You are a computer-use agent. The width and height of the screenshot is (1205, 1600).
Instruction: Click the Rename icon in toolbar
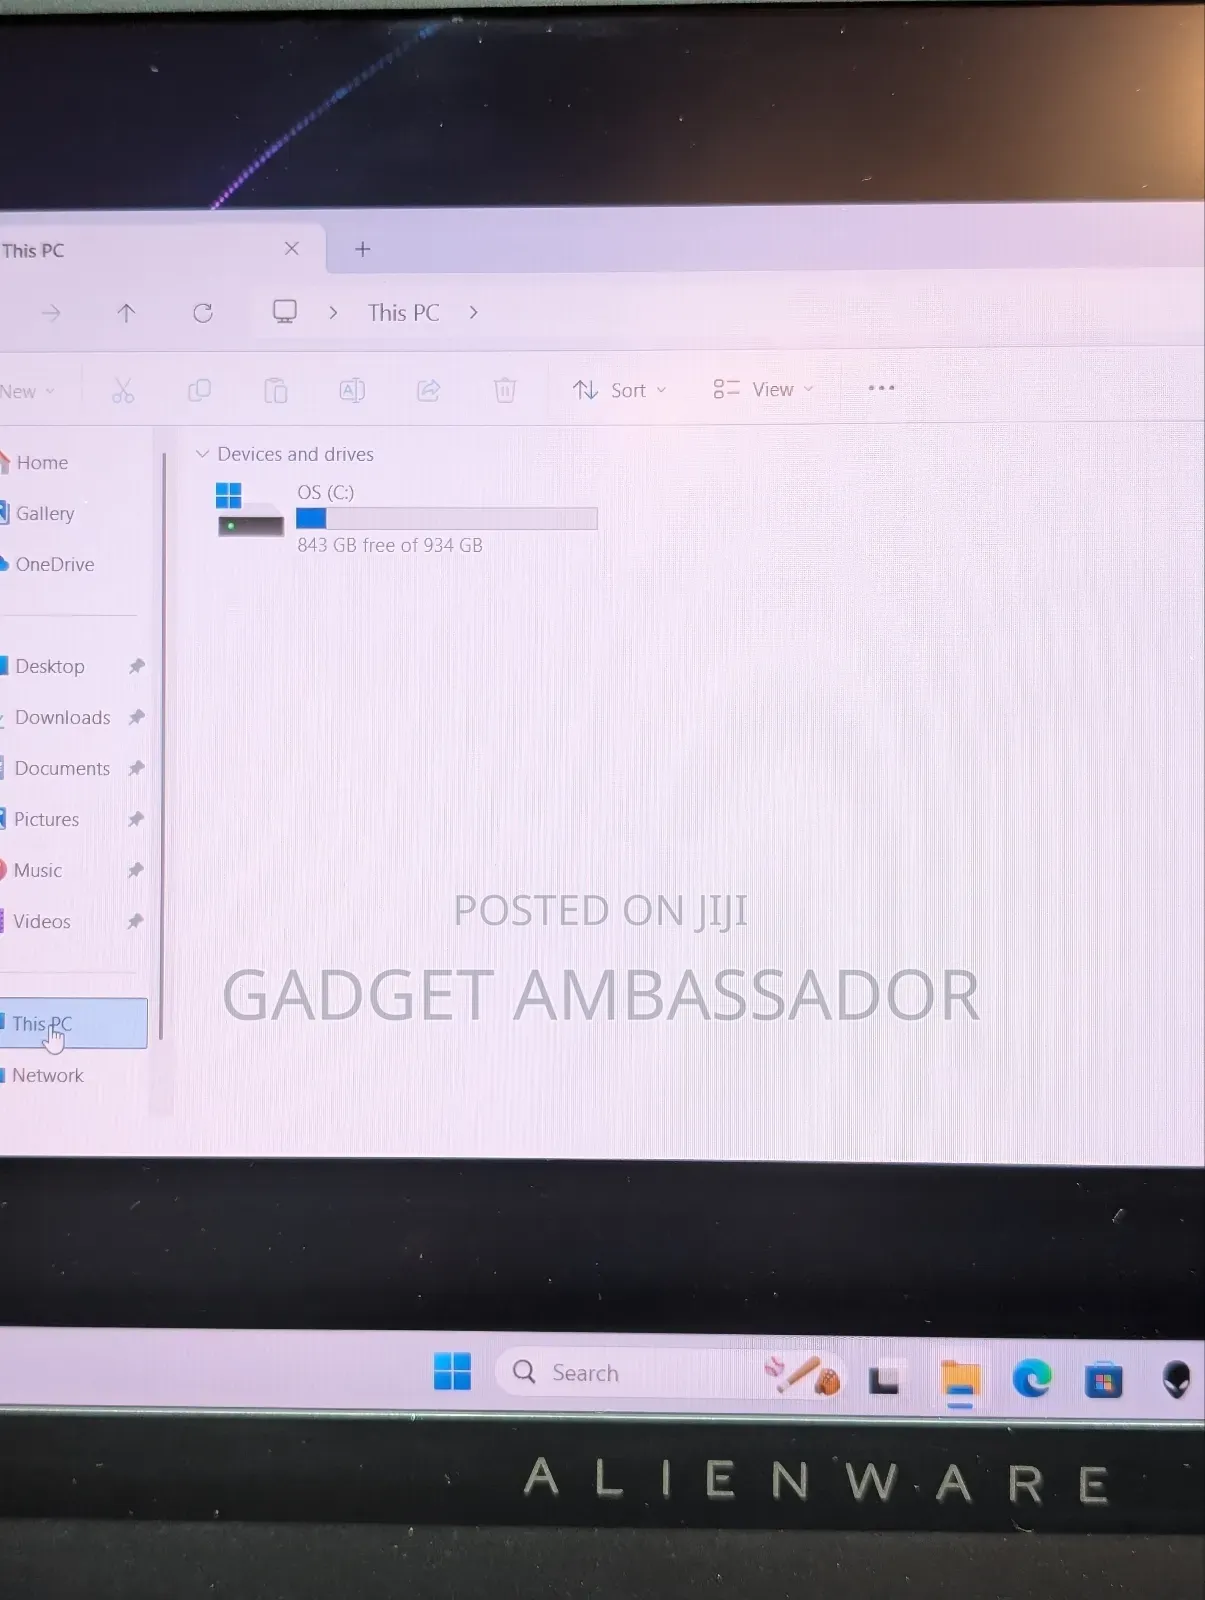(352, 390)
